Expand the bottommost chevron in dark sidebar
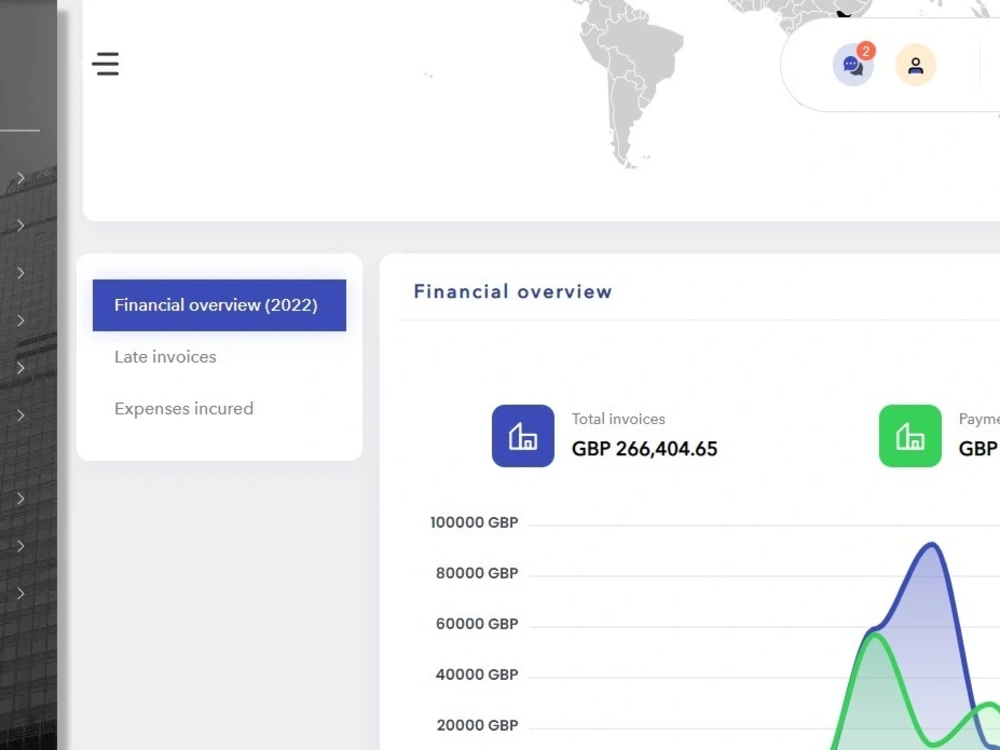1000x750 pixels. pos(21,593)
